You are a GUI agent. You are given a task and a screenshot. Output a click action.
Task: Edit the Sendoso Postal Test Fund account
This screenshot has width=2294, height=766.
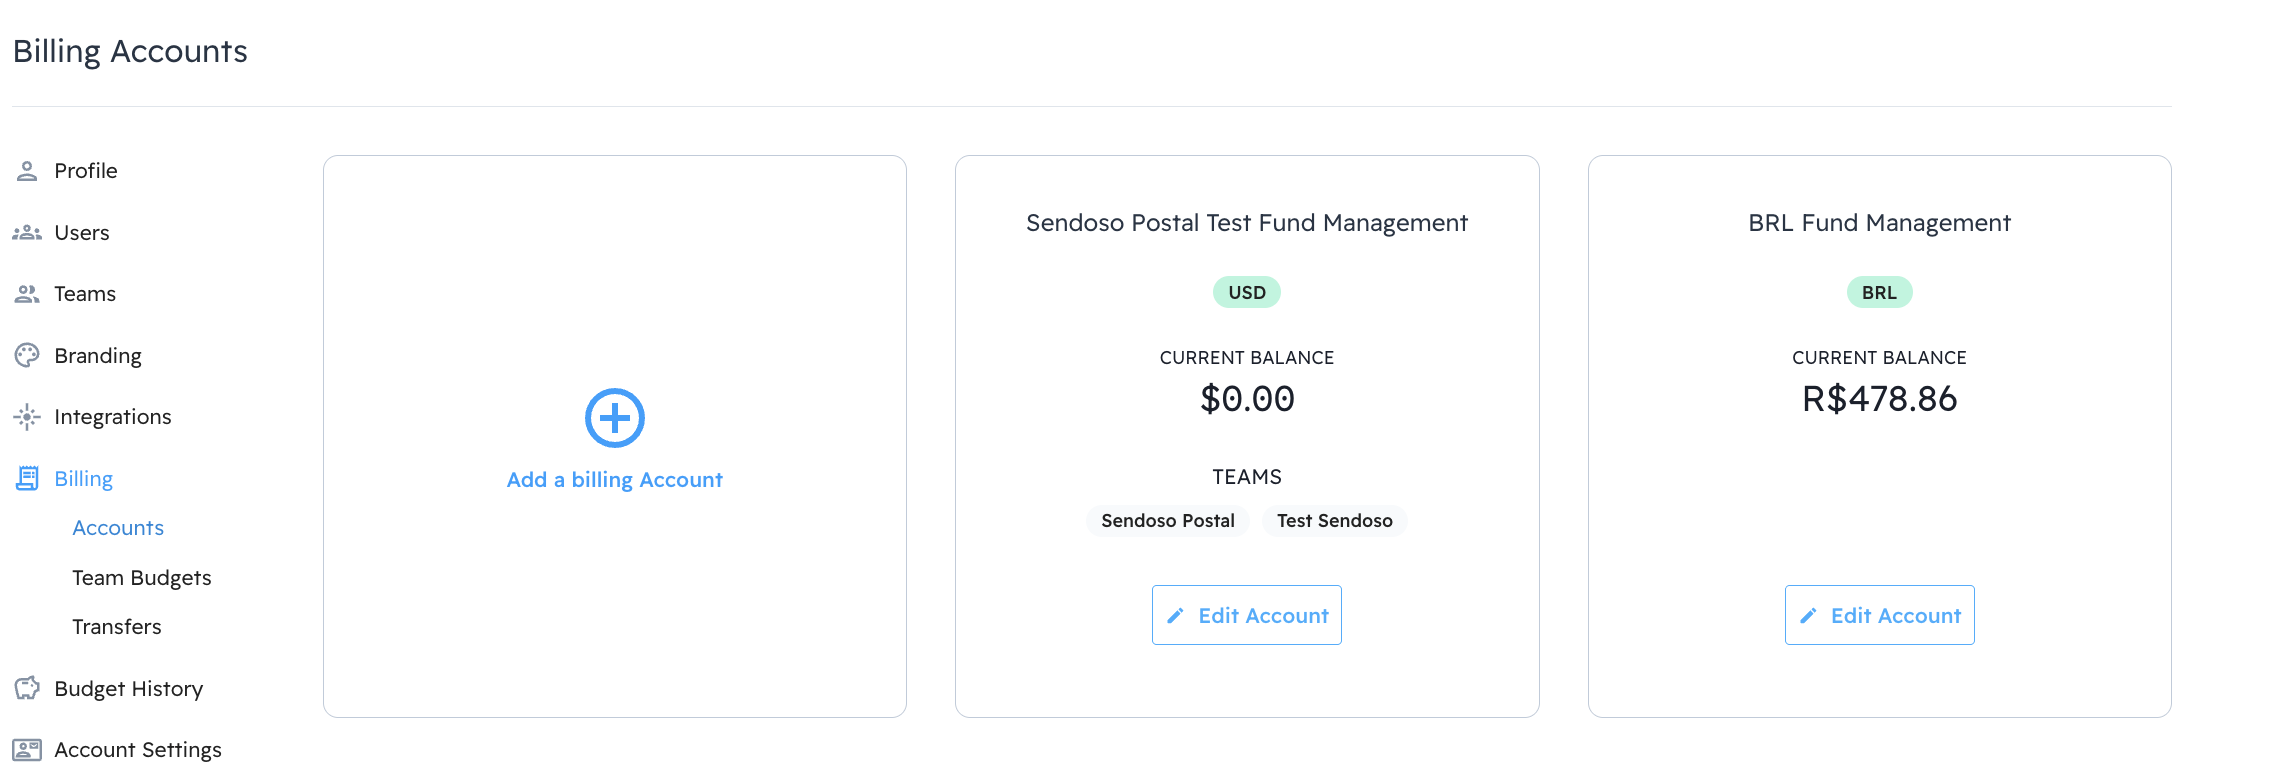coord(1246,615)
